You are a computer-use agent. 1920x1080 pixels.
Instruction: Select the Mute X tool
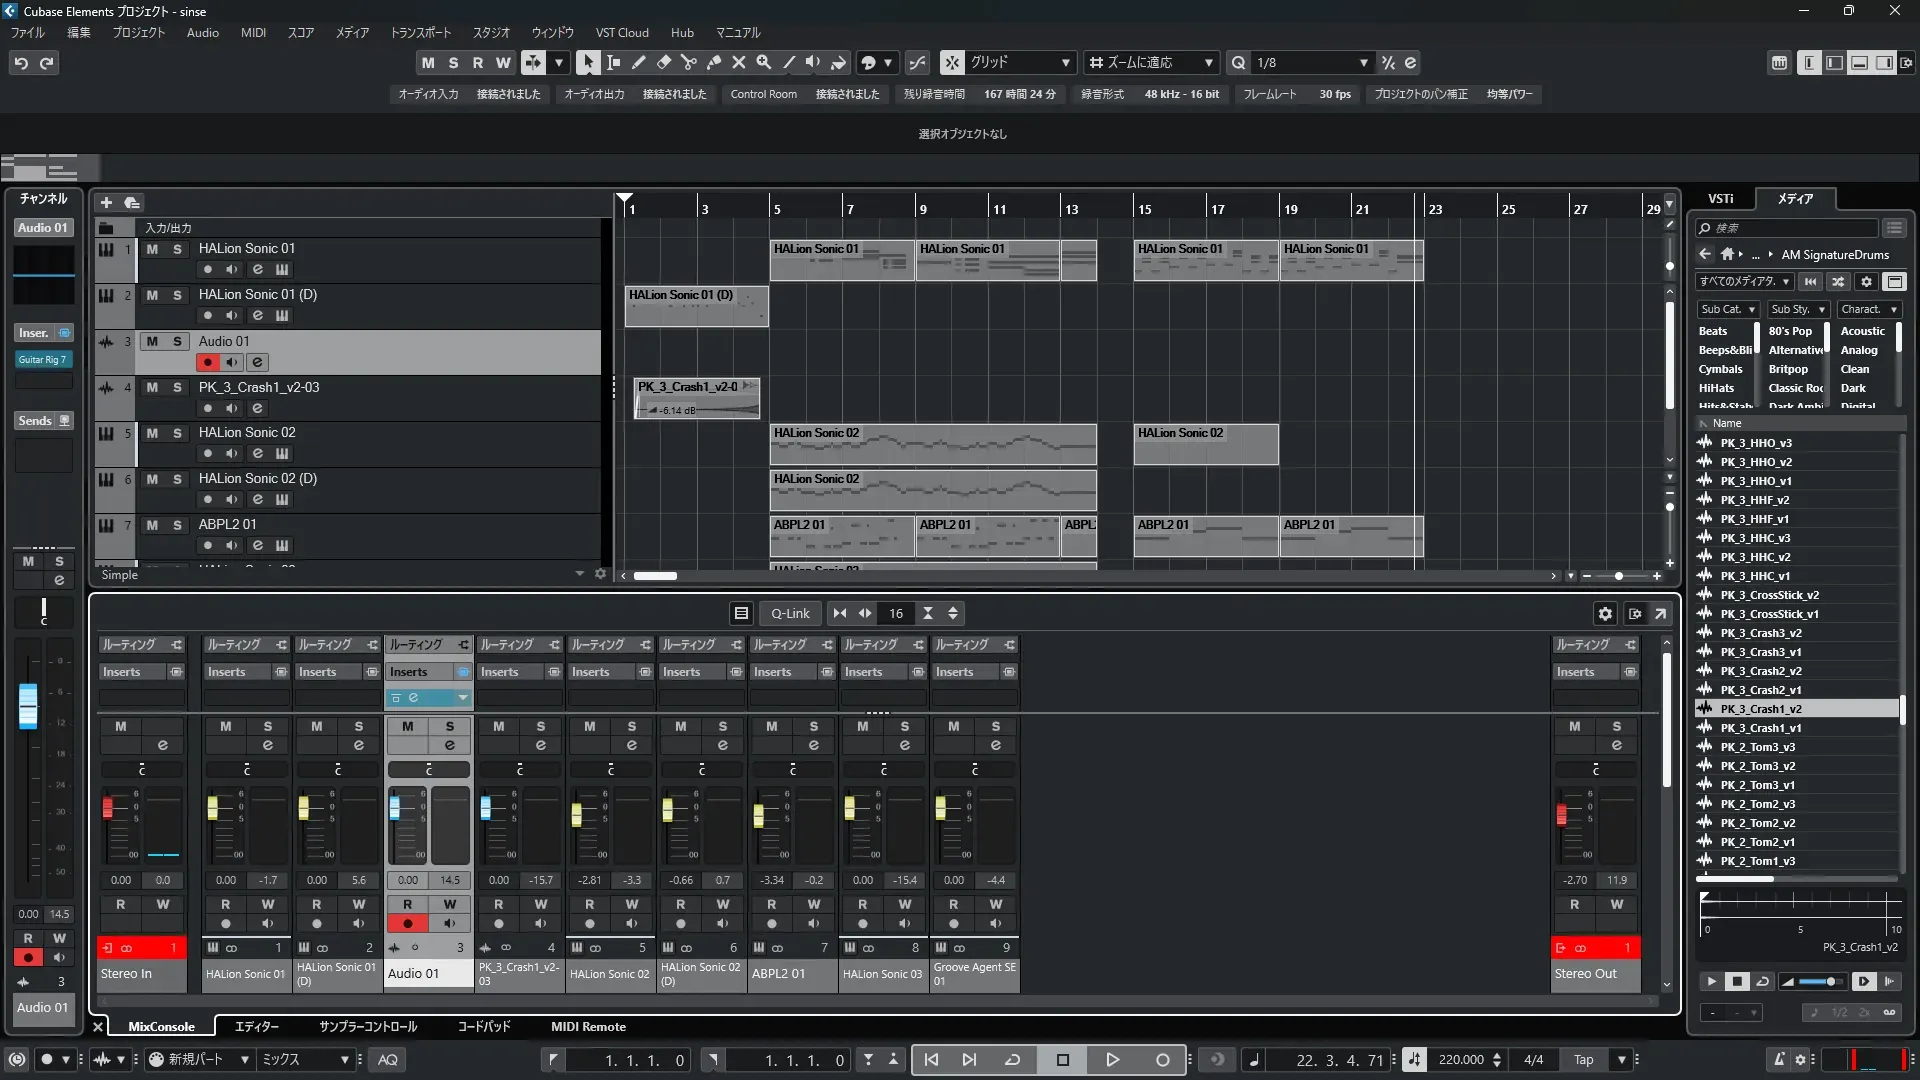pos(739,62)
